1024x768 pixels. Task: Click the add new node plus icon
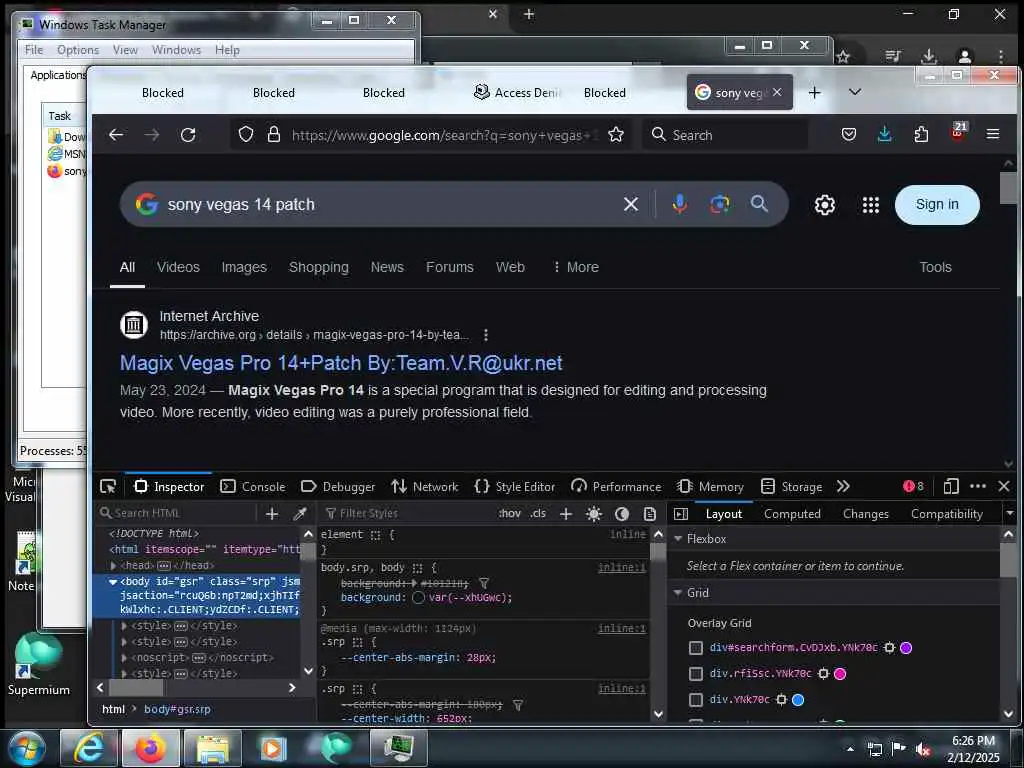pyautogui.click(x=272, y=514)
